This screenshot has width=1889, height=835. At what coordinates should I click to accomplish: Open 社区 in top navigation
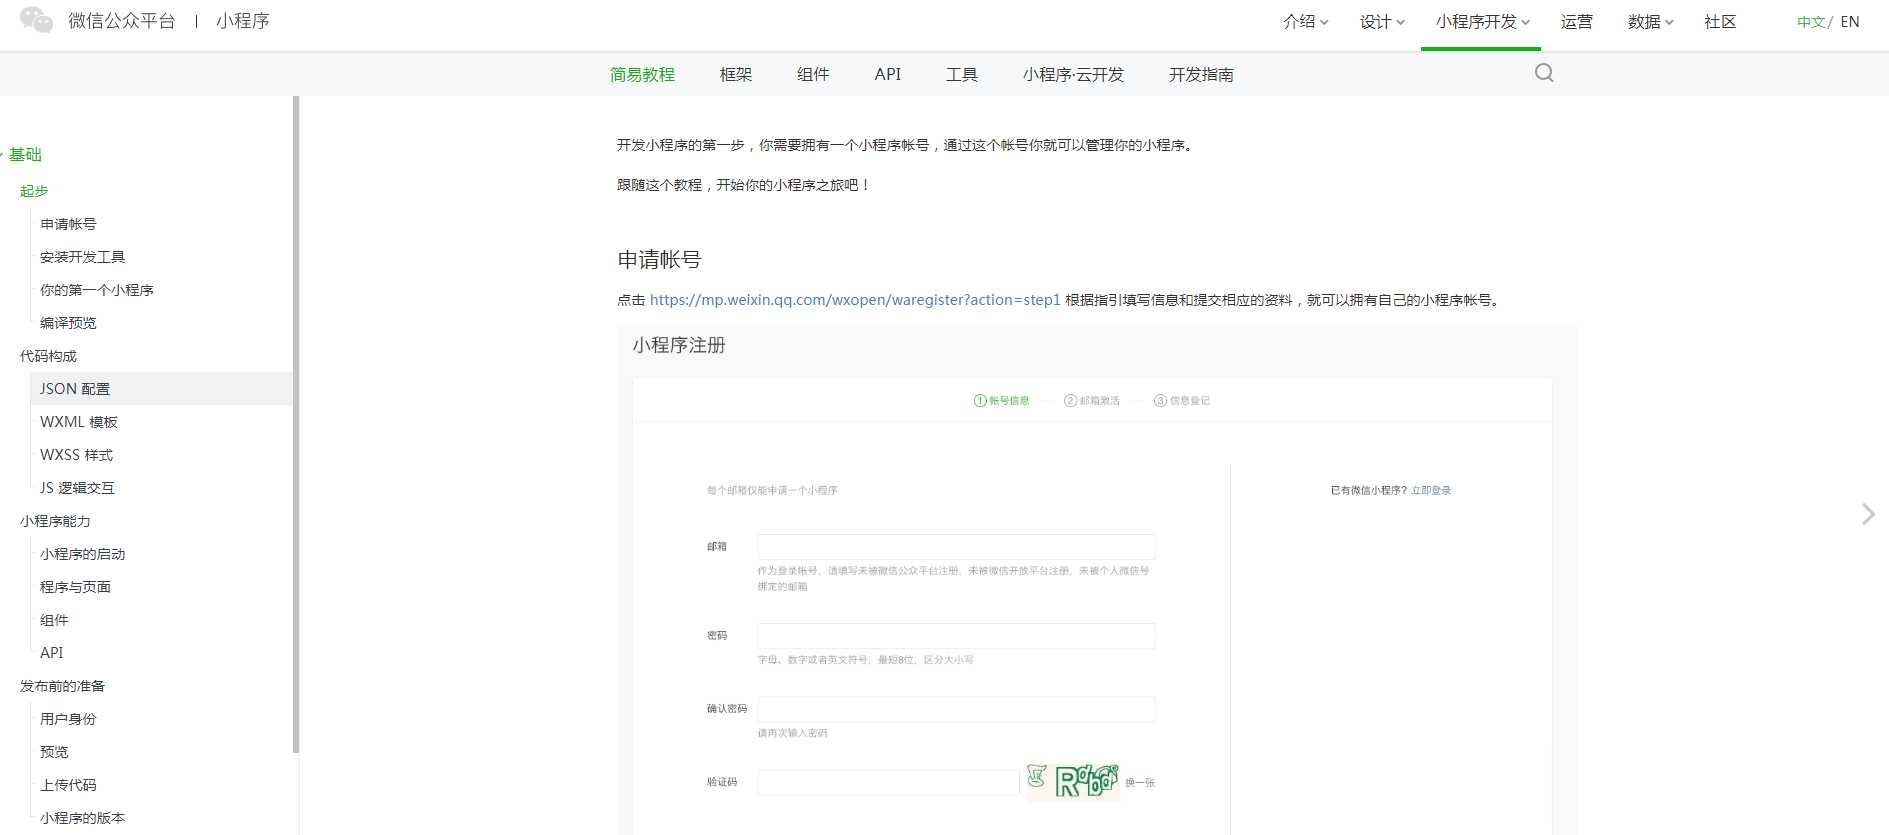(x=1720, y=22)
